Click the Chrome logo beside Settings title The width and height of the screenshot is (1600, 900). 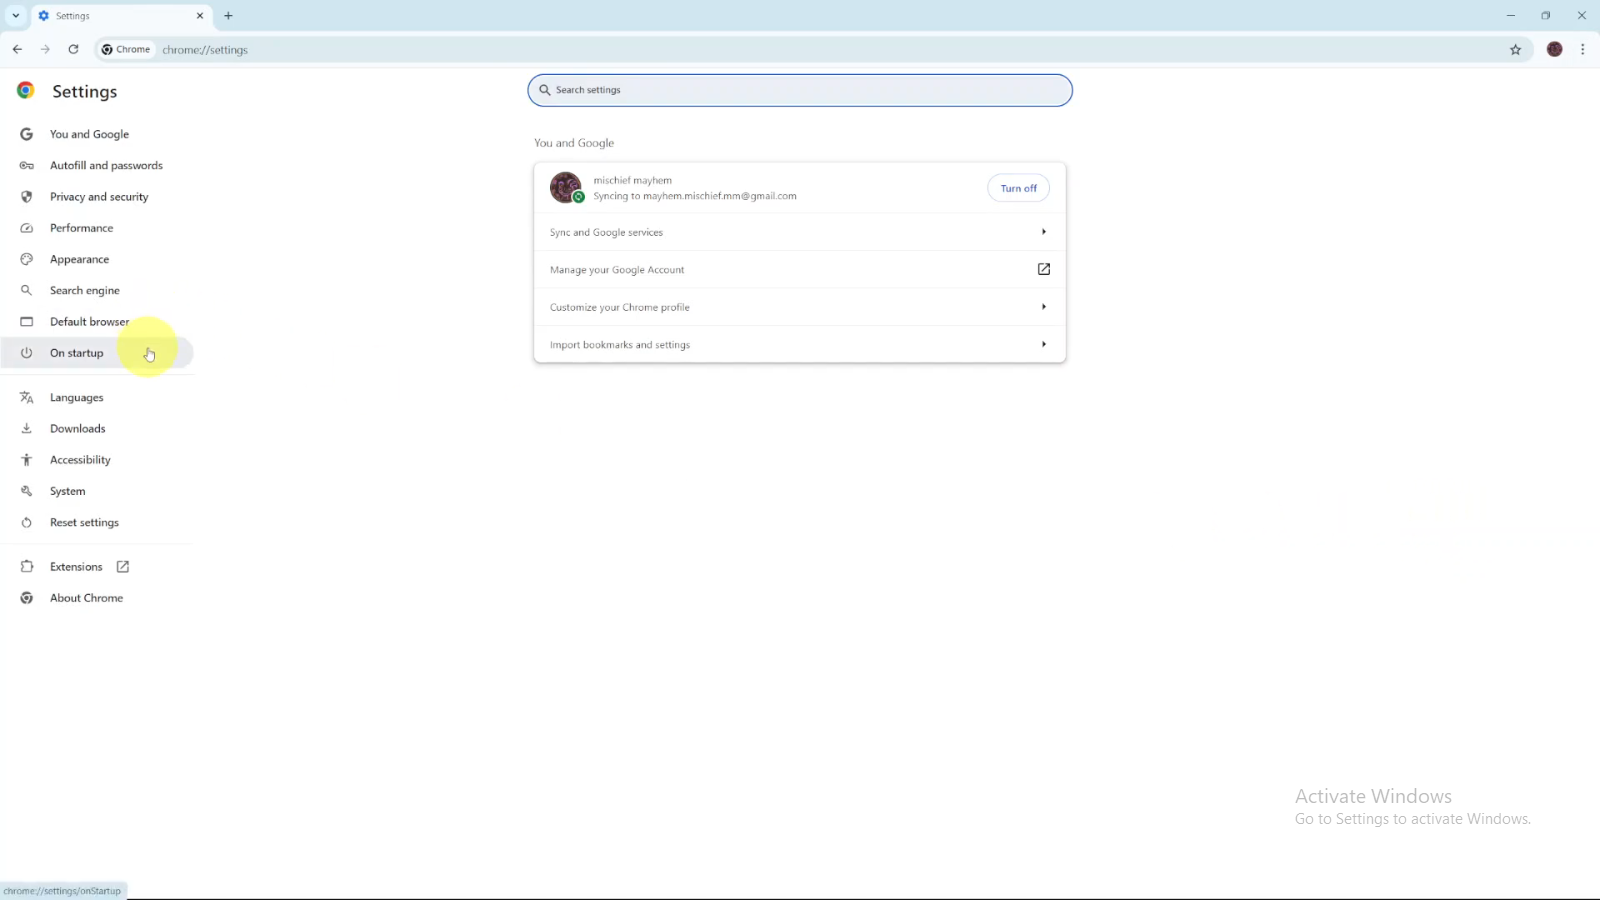coord(26,90)
